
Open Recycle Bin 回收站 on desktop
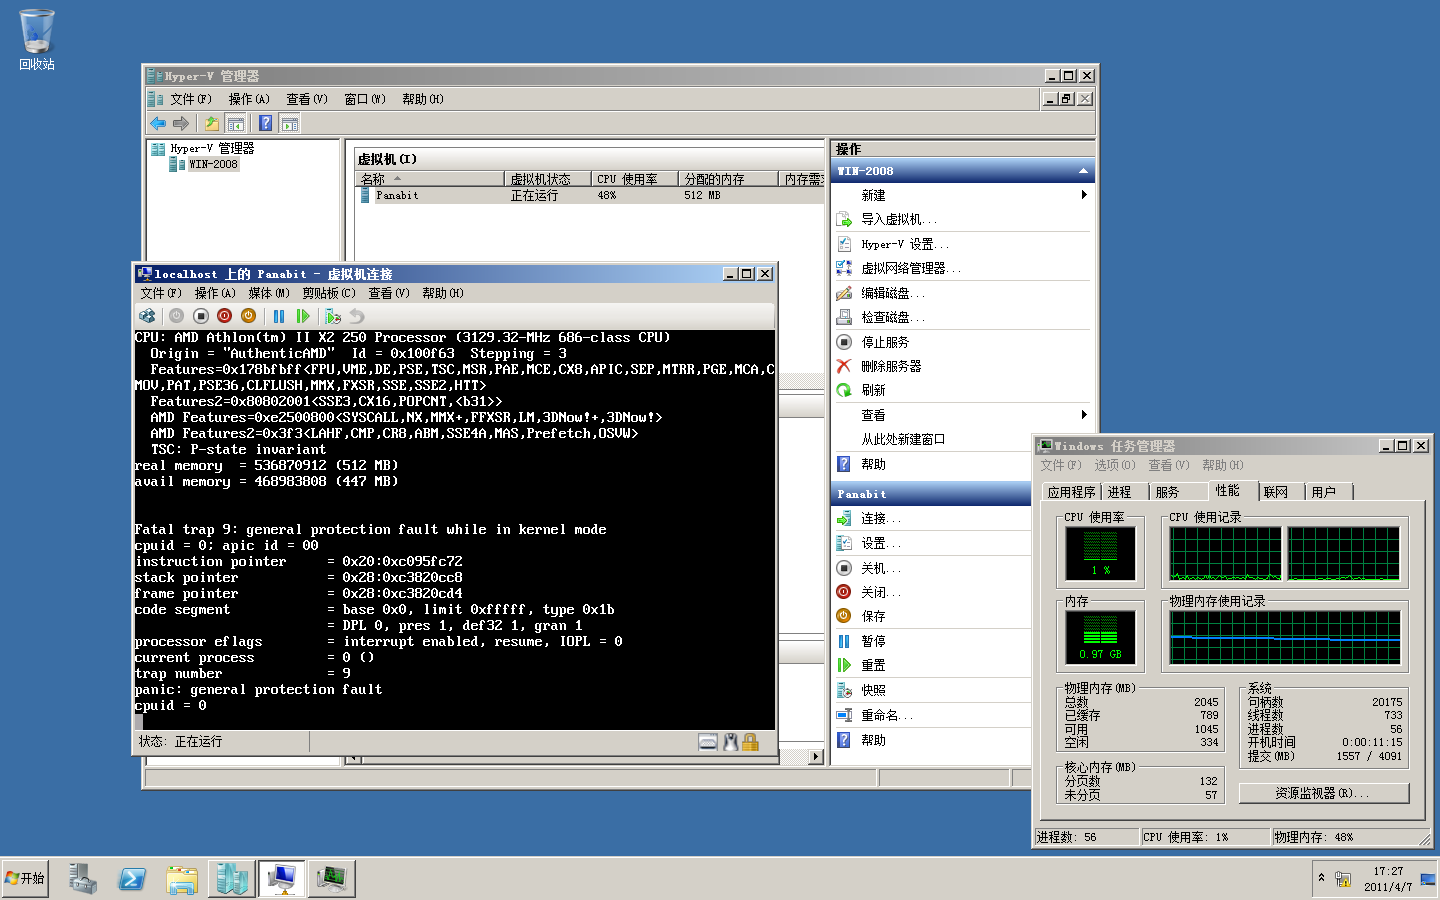click(37, 40)
